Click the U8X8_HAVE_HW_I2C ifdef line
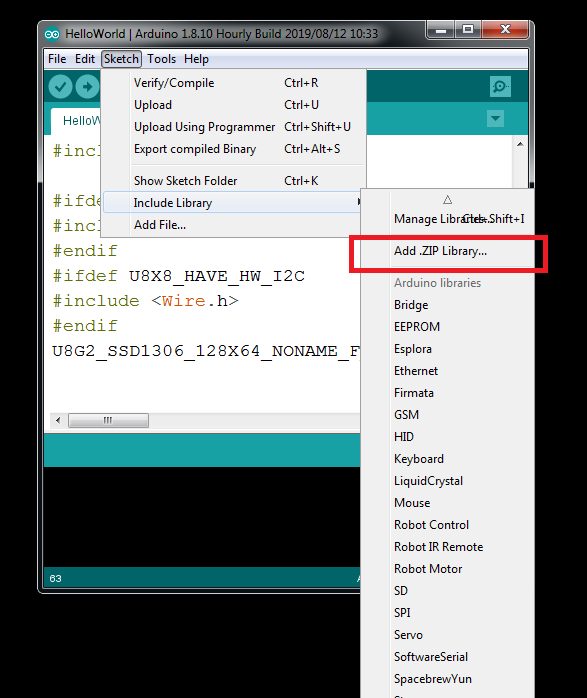The image size is (587, 698). [x=178, y=276]
